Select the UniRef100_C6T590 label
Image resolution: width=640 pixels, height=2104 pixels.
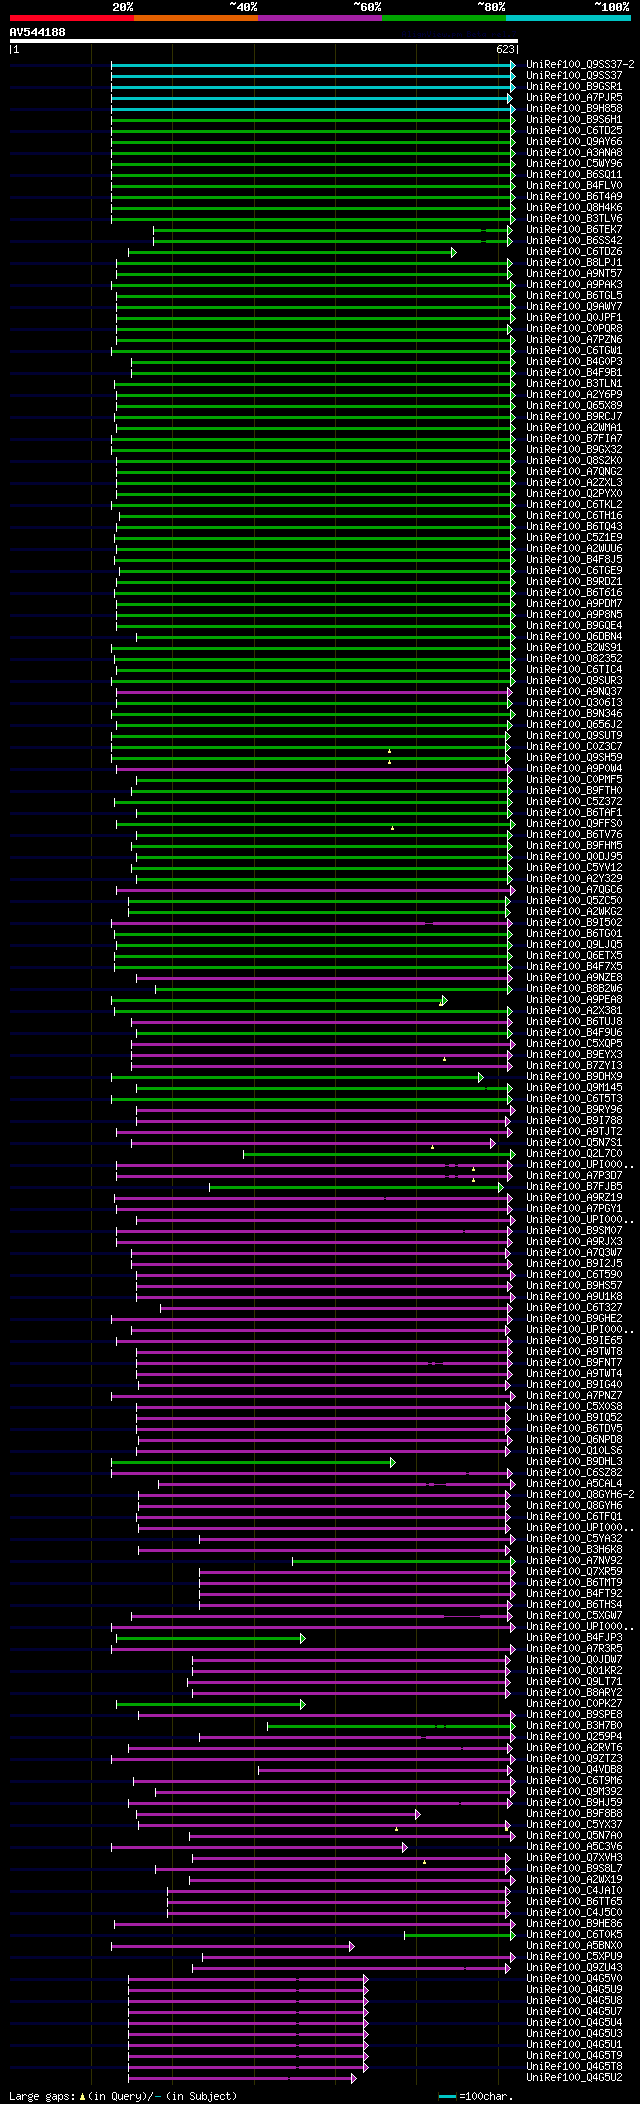click(x=574, y=1274)
